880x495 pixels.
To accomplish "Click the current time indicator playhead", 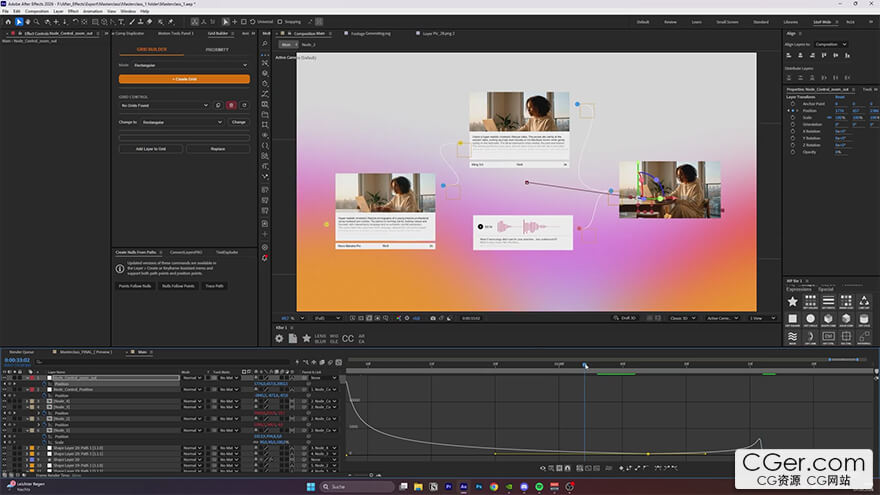I will 584,365.
